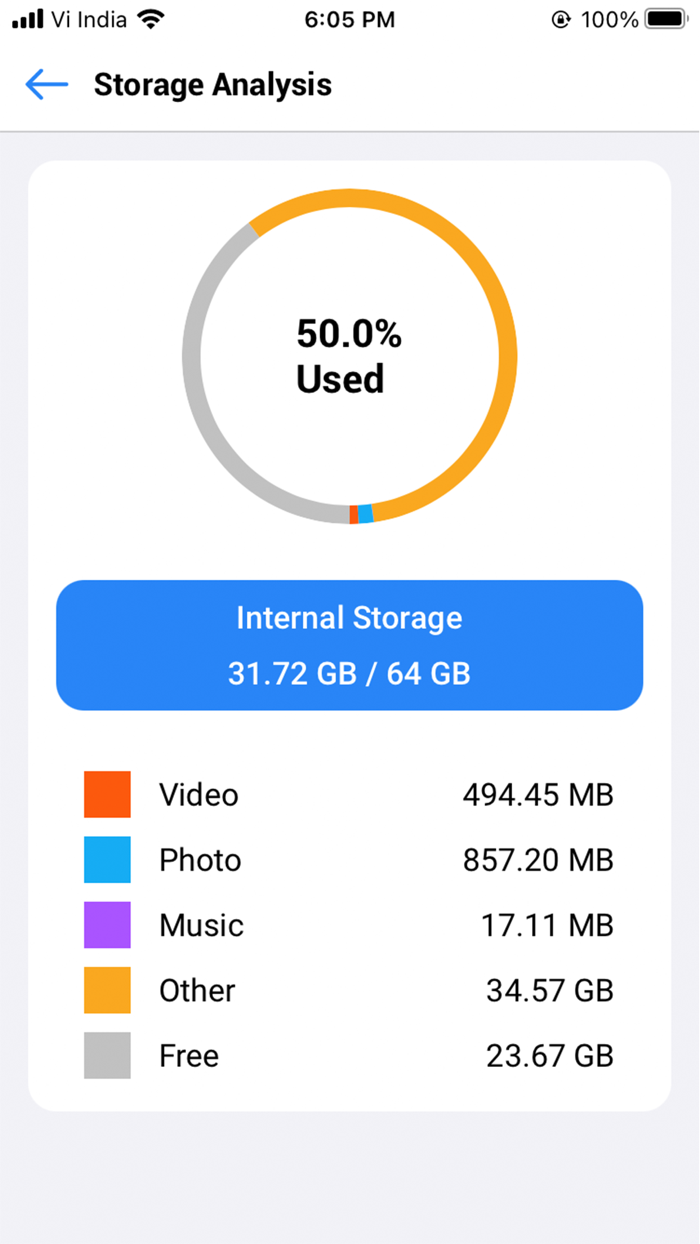Click the Storage Analysis title
700x1244 pixels.
pyautogui.click(x=212, y=85)
